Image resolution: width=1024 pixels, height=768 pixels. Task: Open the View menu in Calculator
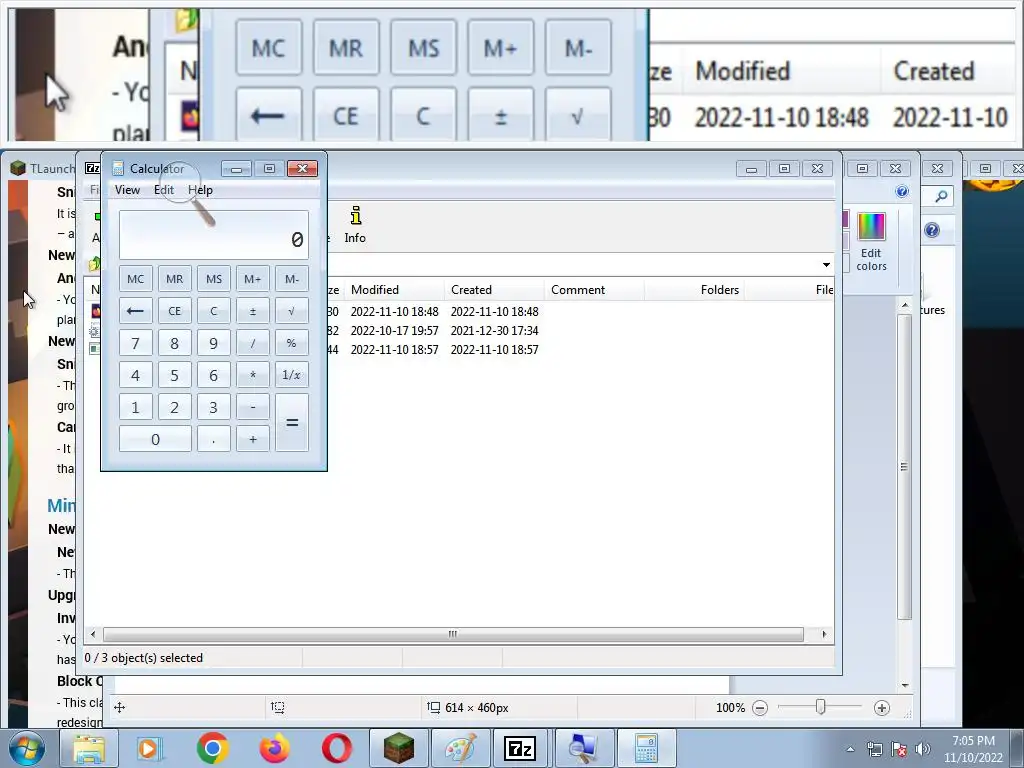127,190
